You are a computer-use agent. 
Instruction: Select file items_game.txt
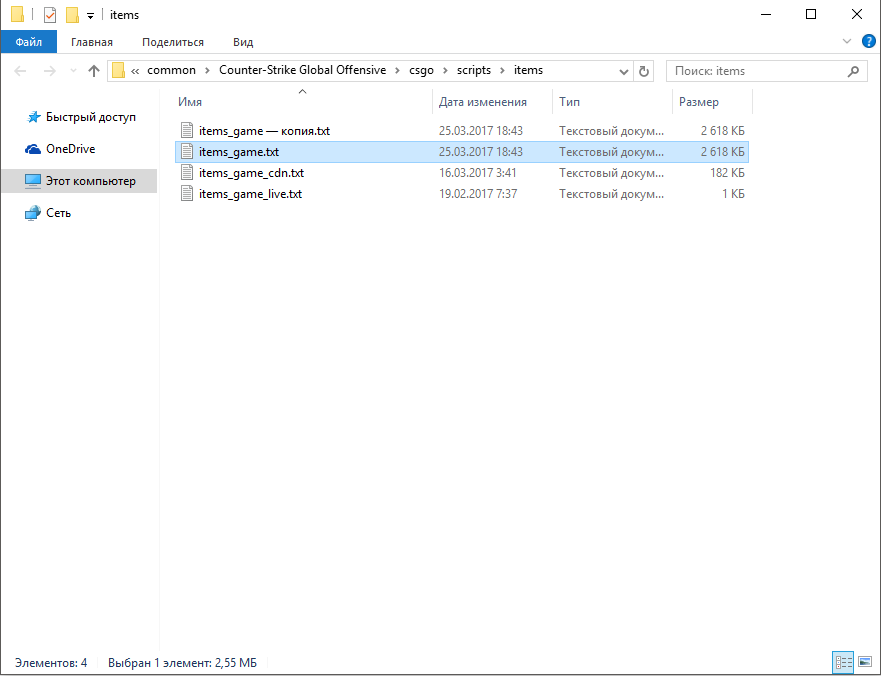462,152
